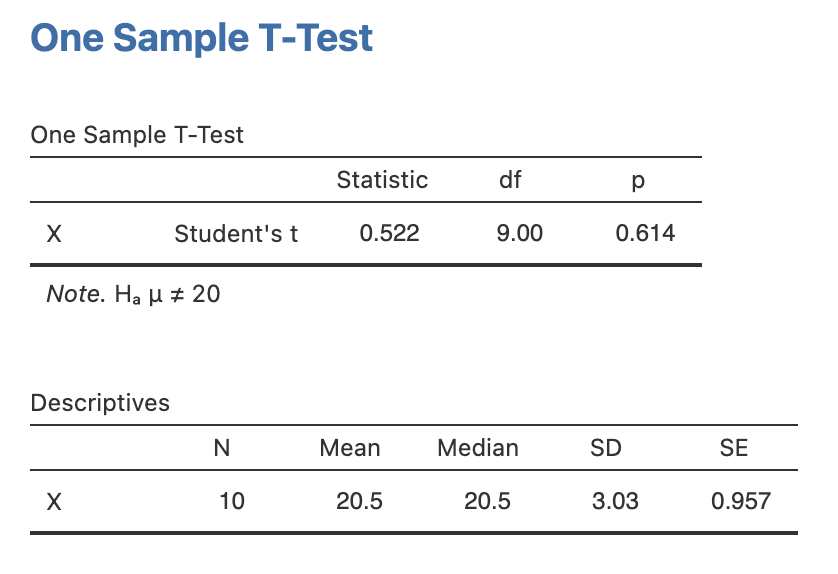Click the SD column header

tap(606, 448)
